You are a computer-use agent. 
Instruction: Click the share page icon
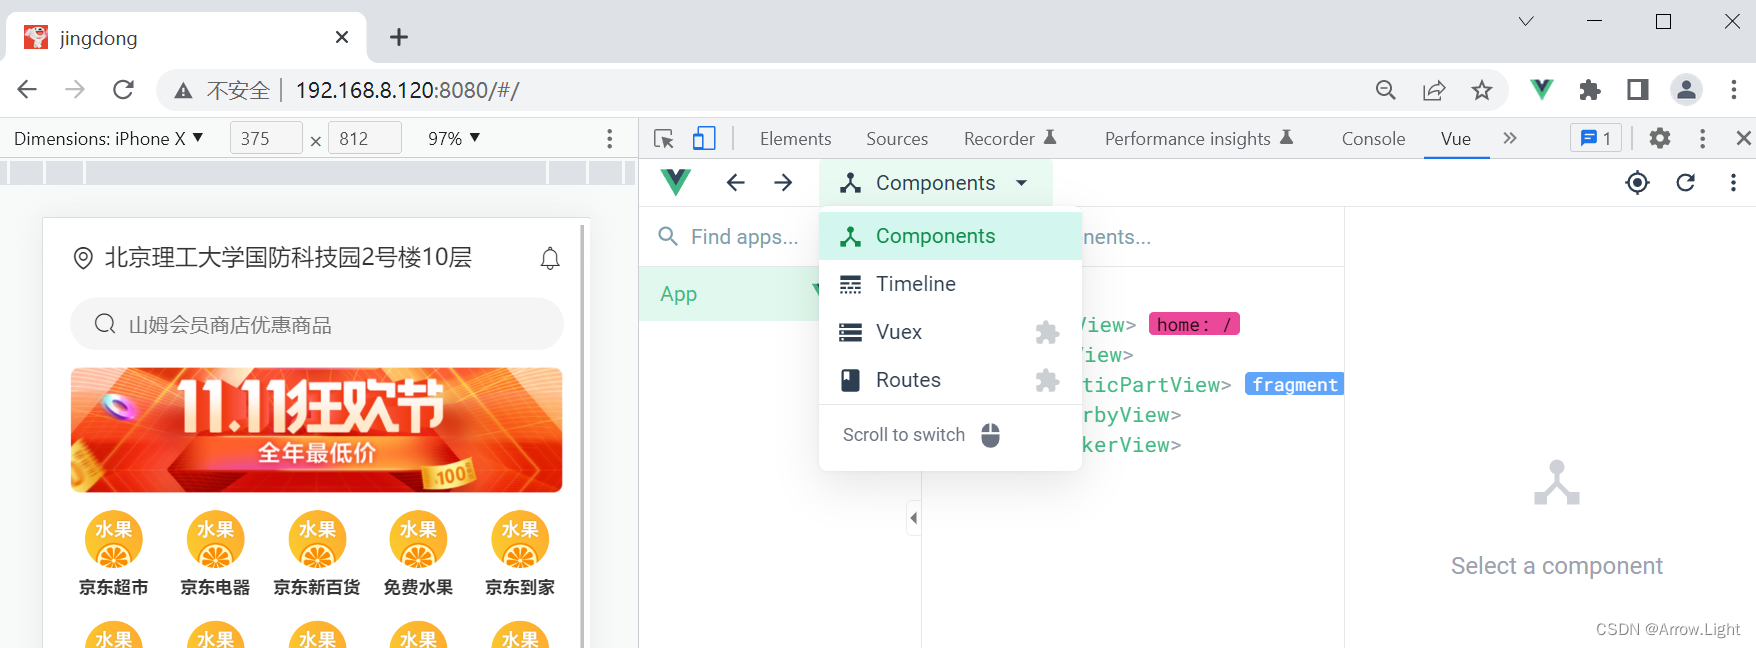tap(1434, 90)
